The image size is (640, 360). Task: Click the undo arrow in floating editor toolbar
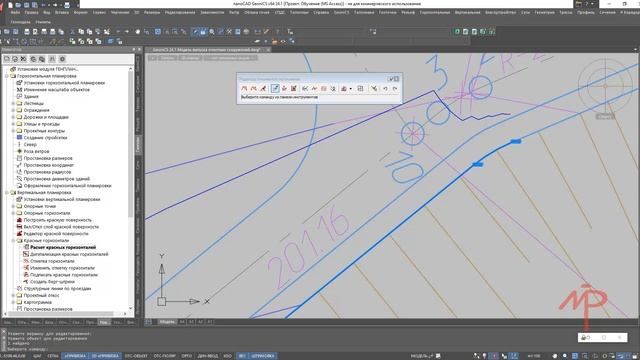tap(385, 89)
